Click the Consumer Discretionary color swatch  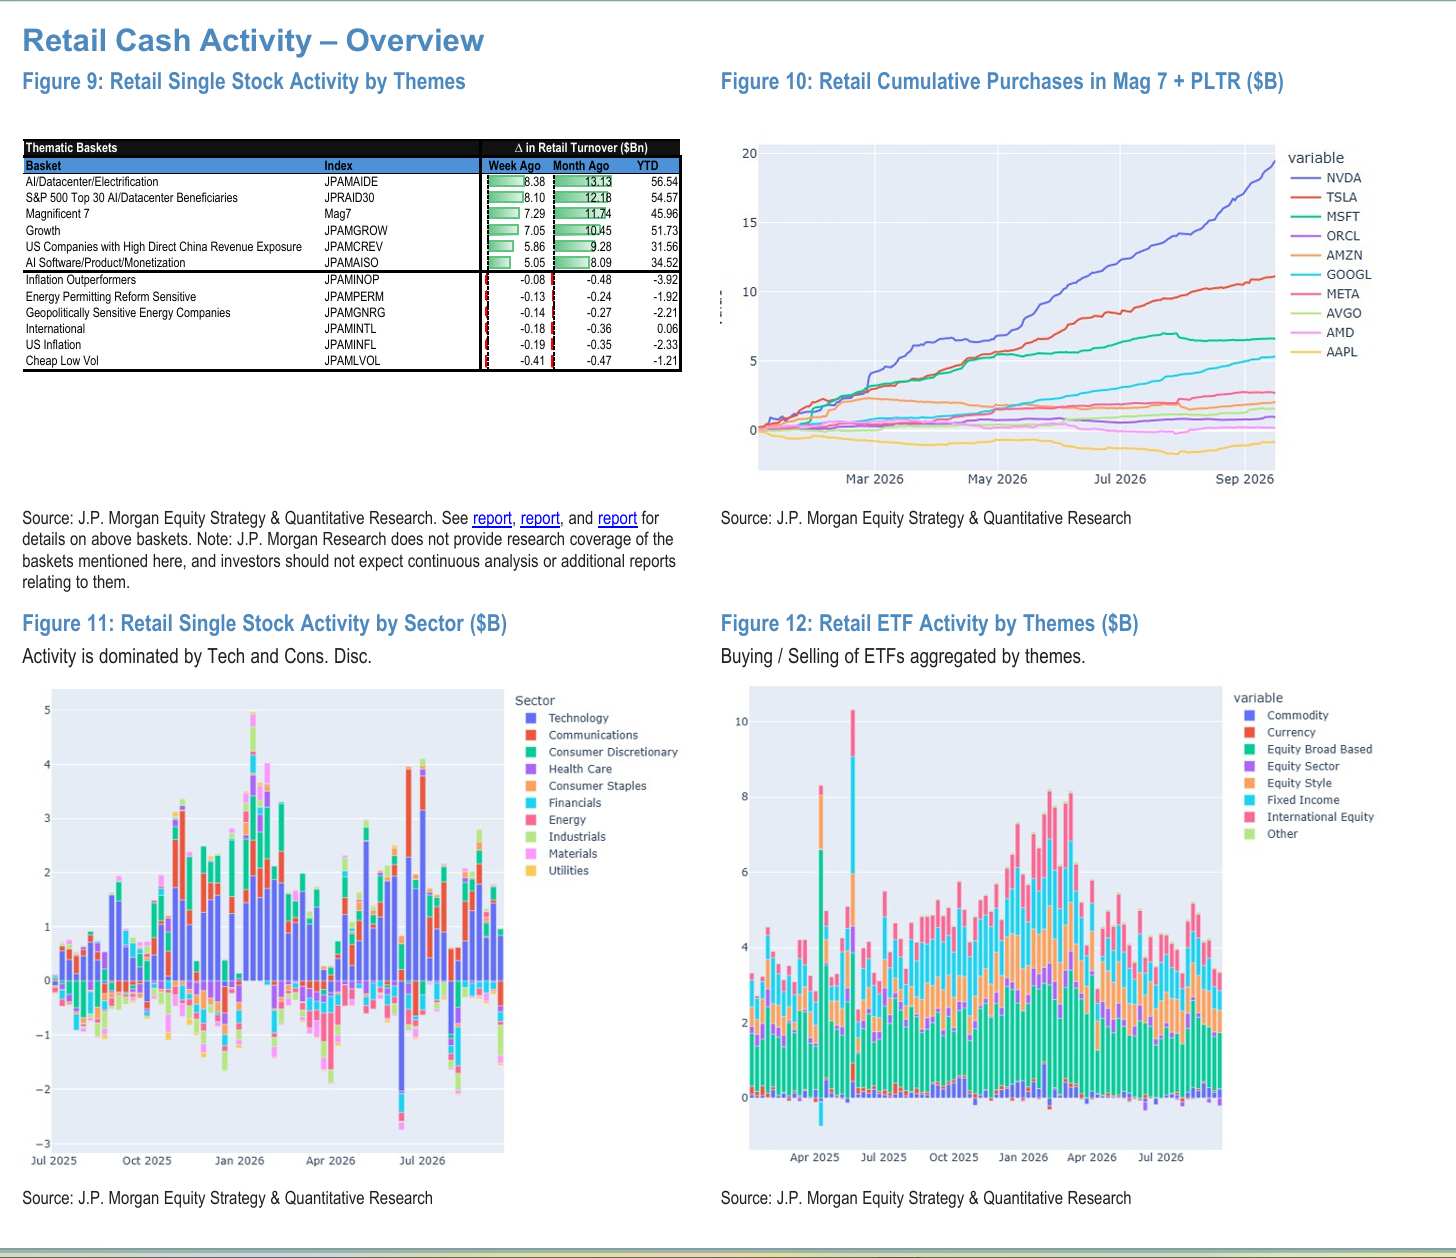[x=531, y=752]
